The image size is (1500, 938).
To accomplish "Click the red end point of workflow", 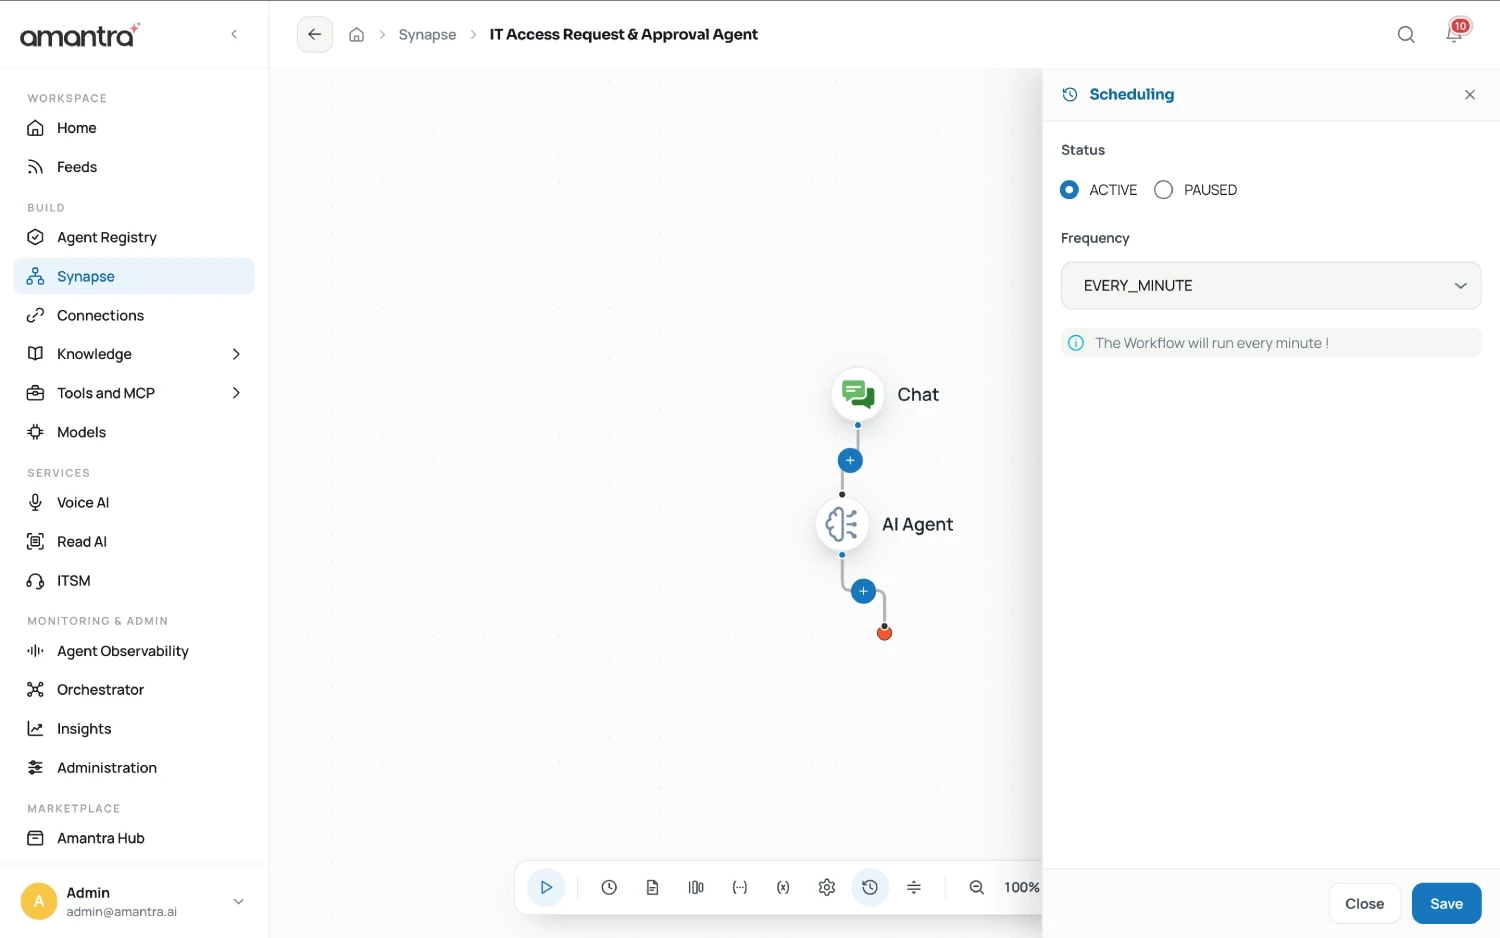I will click(x=884, y=632).
